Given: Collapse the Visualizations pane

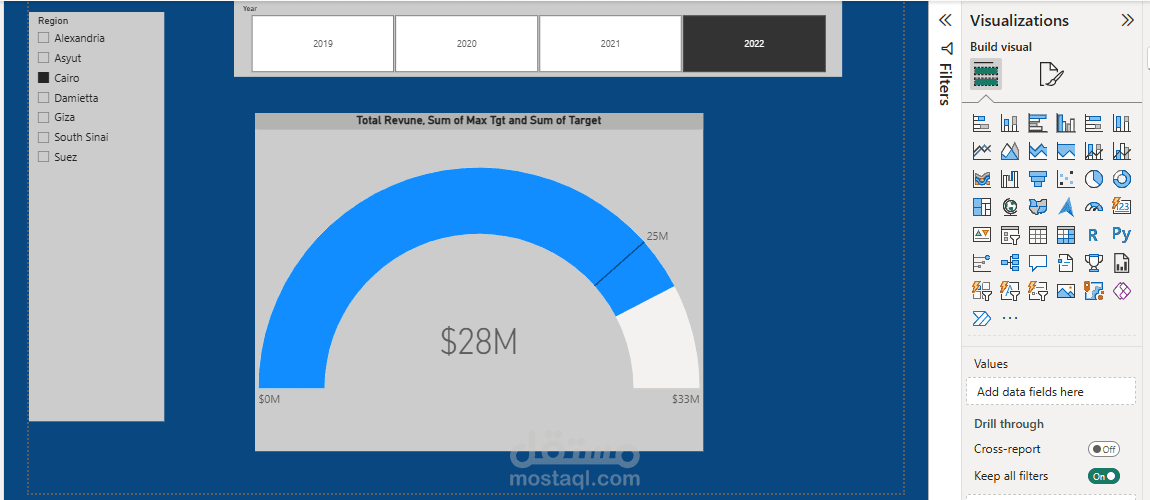Looking at the screenshot, I should tap(1127, 21).
